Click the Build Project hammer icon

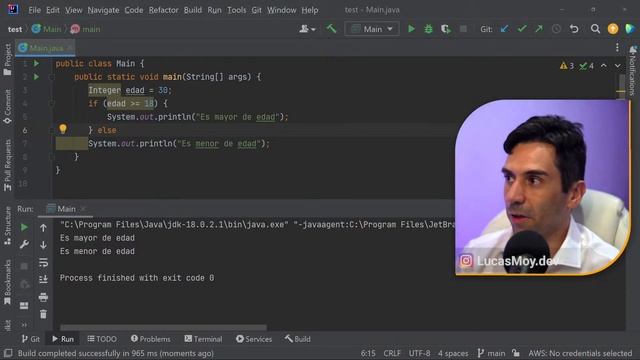click(x=331, y=29)
